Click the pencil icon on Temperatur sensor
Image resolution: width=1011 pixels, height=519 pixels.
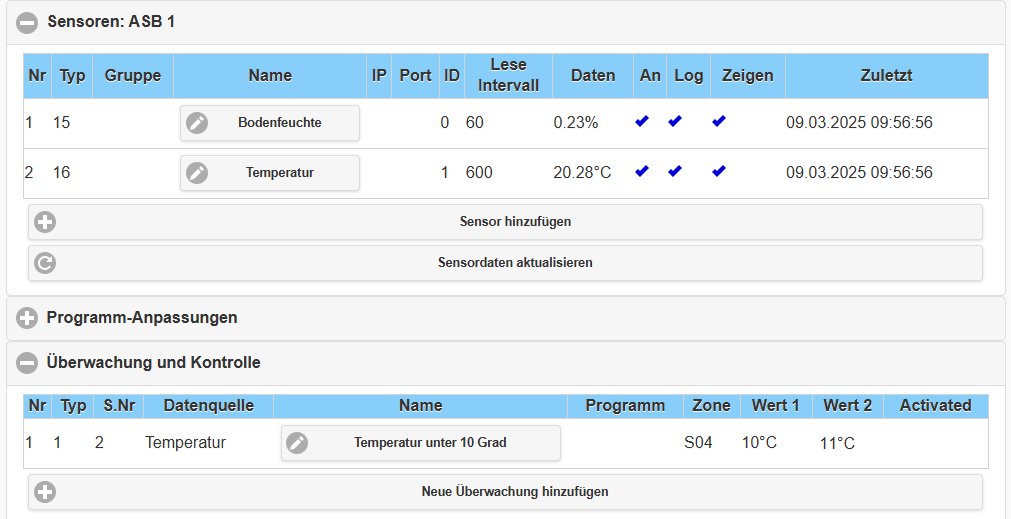coord(197,173)
